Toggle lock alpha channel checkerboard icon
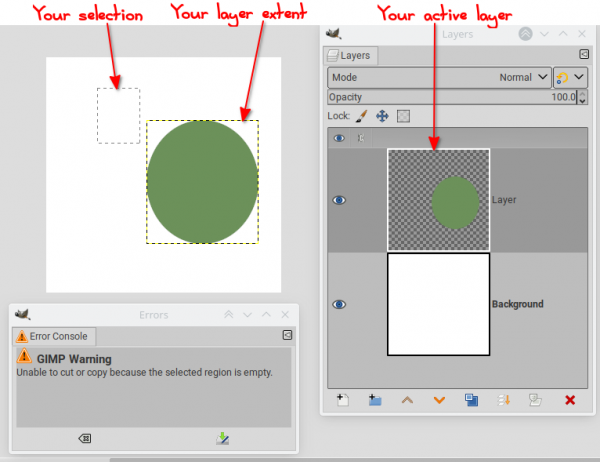The width and height of the screenshot is (600, 462). tap(403, 116)
